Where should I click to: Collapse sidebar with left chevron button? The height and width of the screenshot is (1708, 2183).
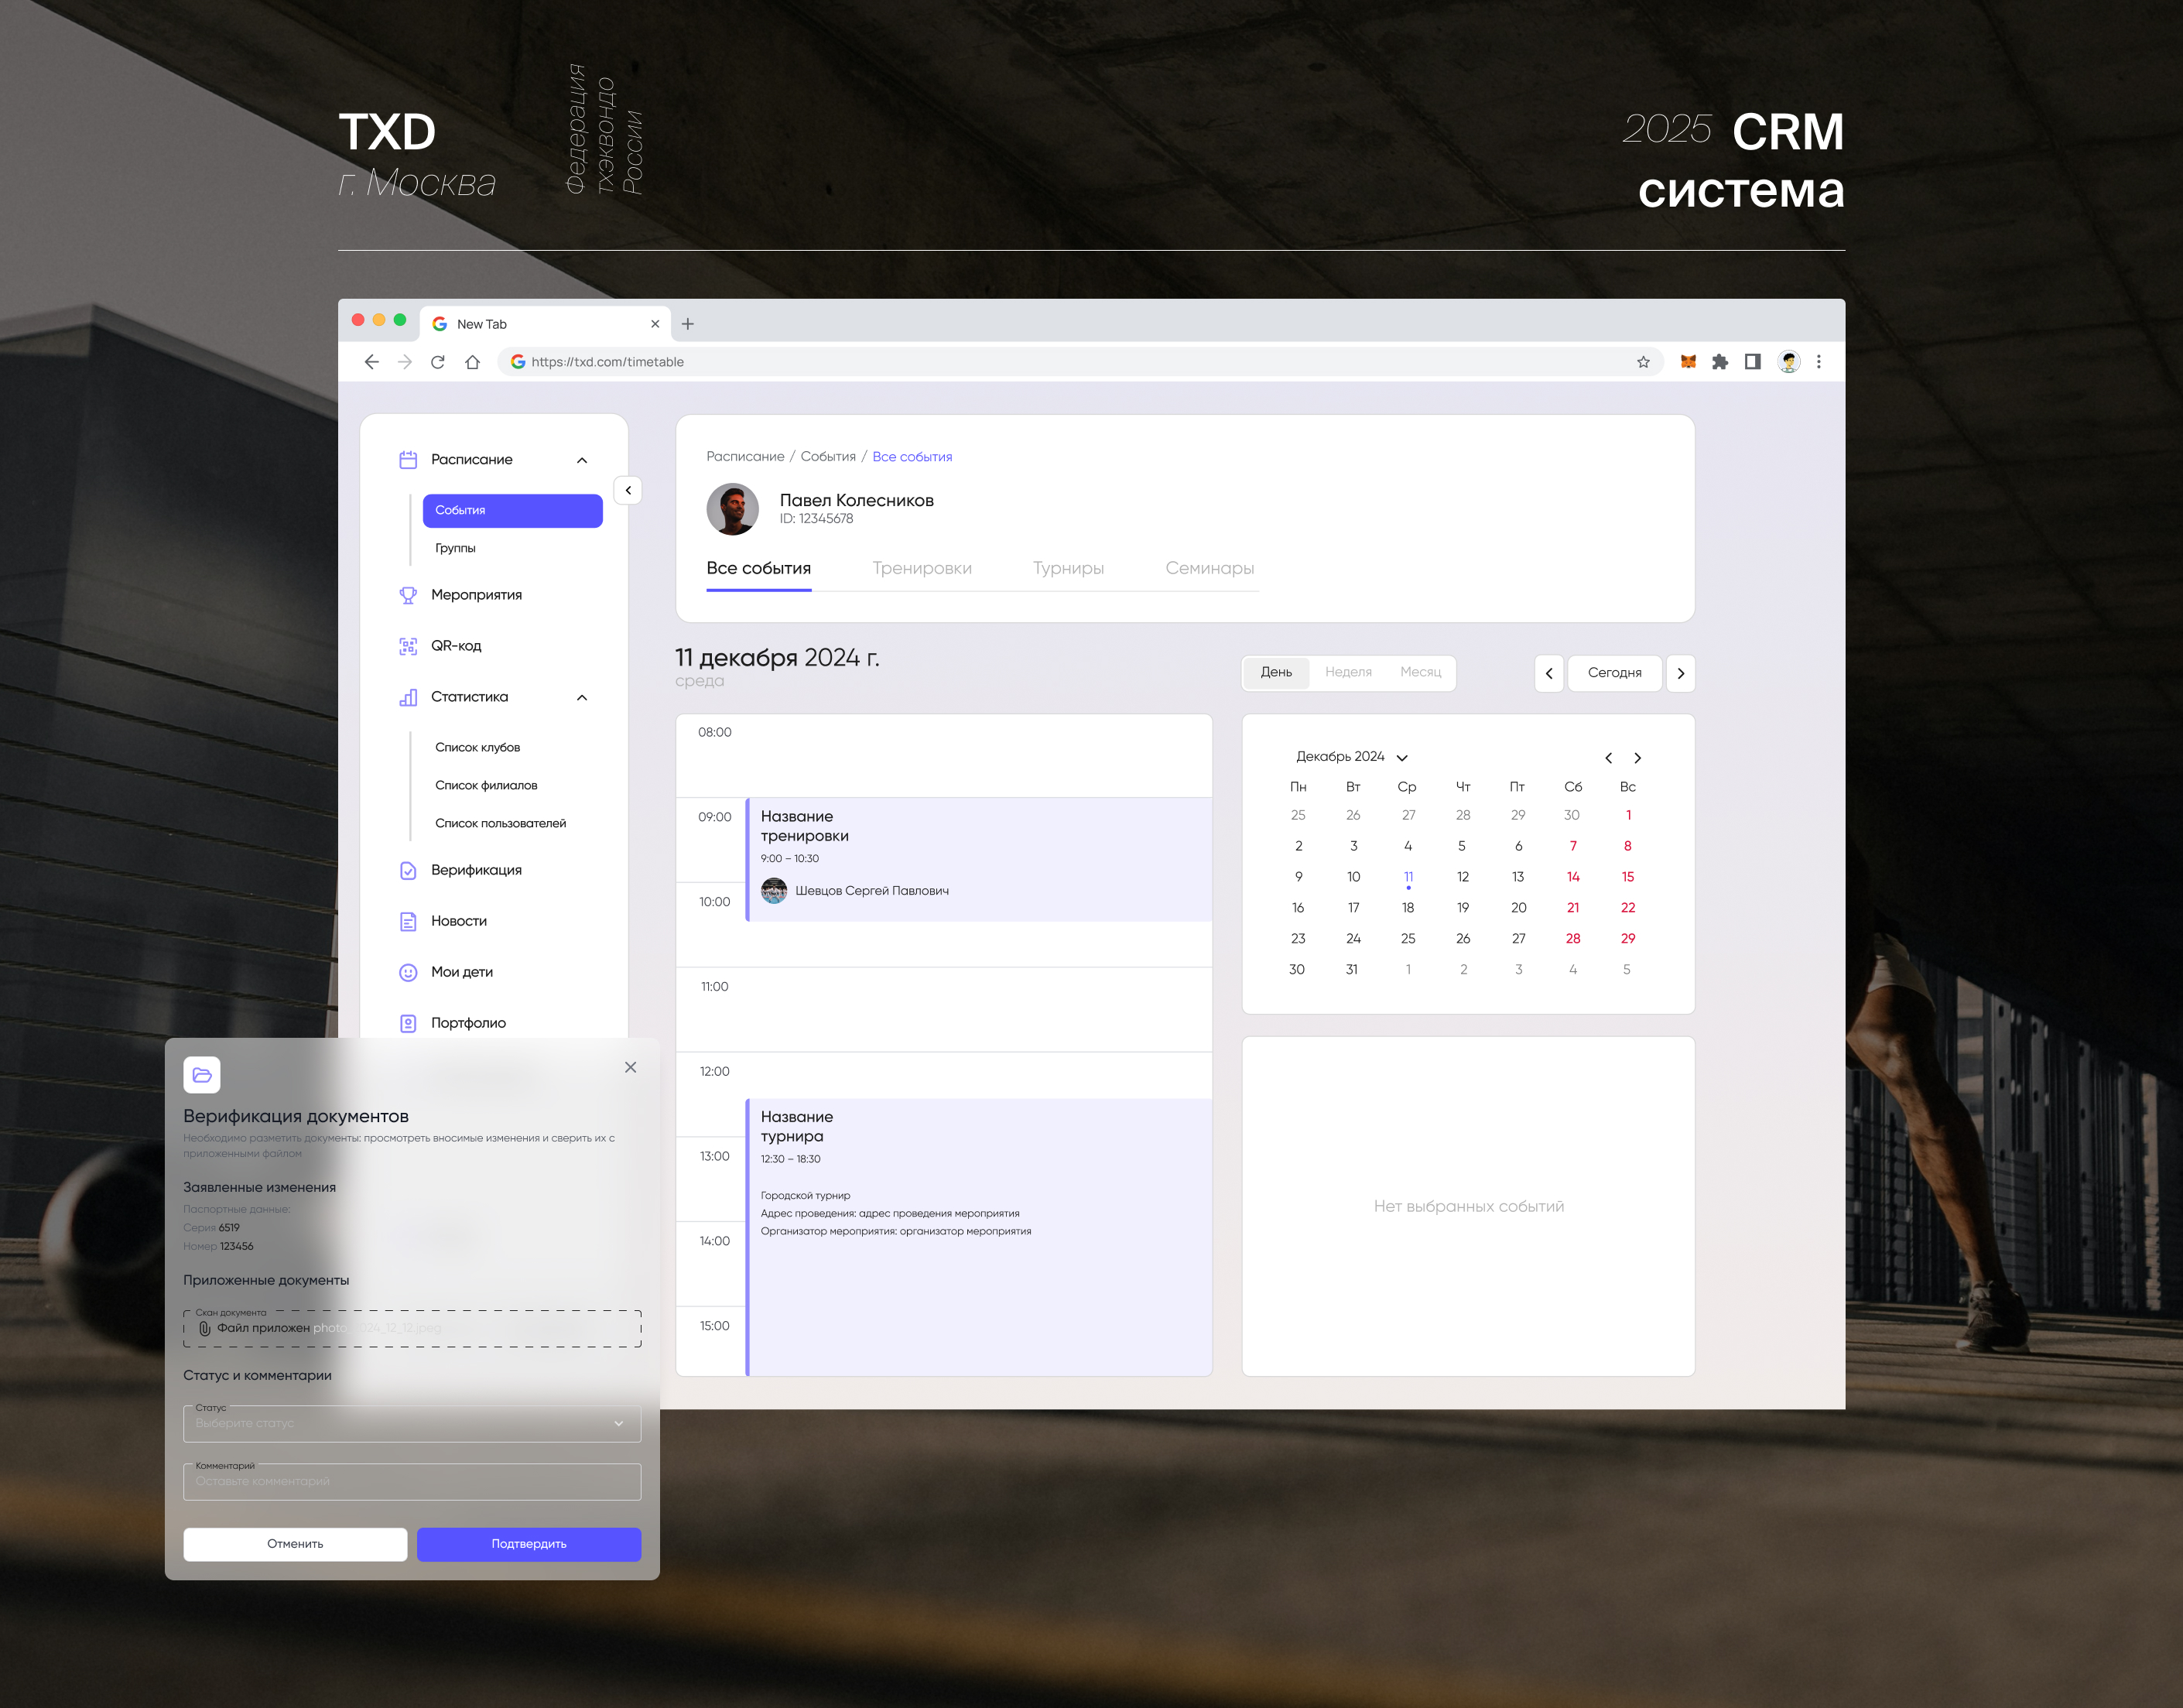coord(628,490)
